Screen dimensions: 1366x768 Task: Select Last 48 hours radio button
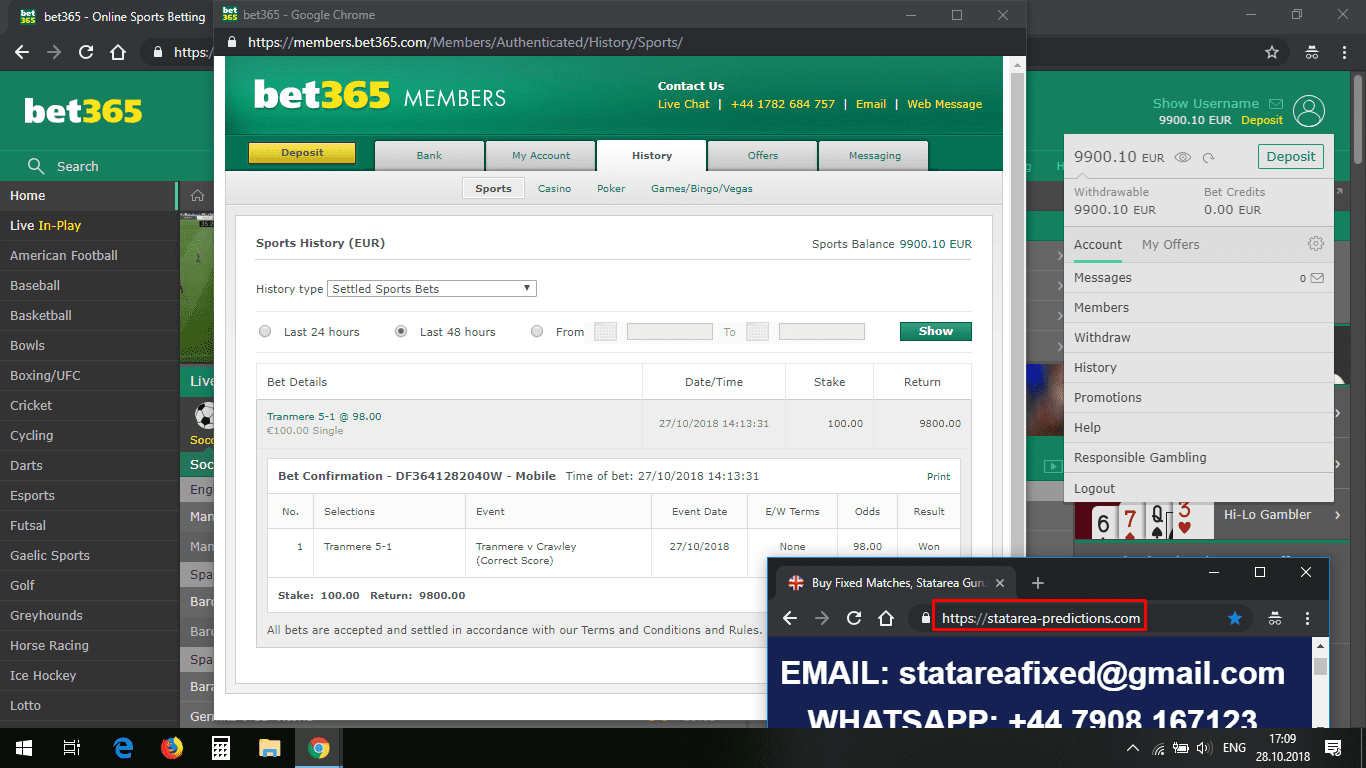401,331
